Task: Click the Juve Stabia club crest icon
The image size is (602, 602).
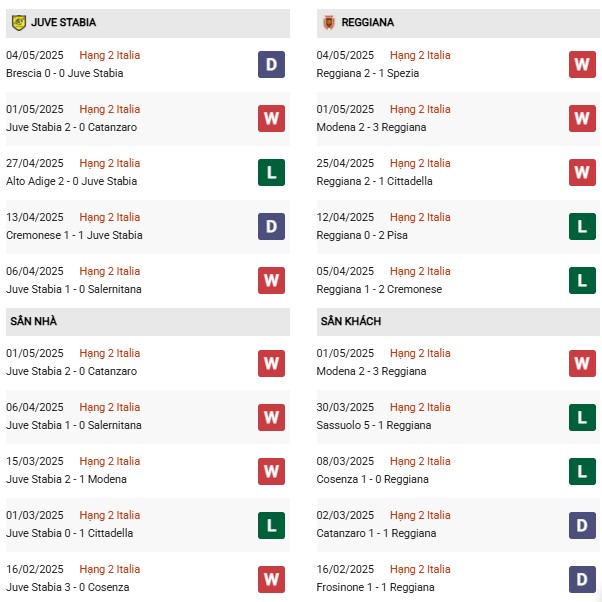Action: coord(18,23)
